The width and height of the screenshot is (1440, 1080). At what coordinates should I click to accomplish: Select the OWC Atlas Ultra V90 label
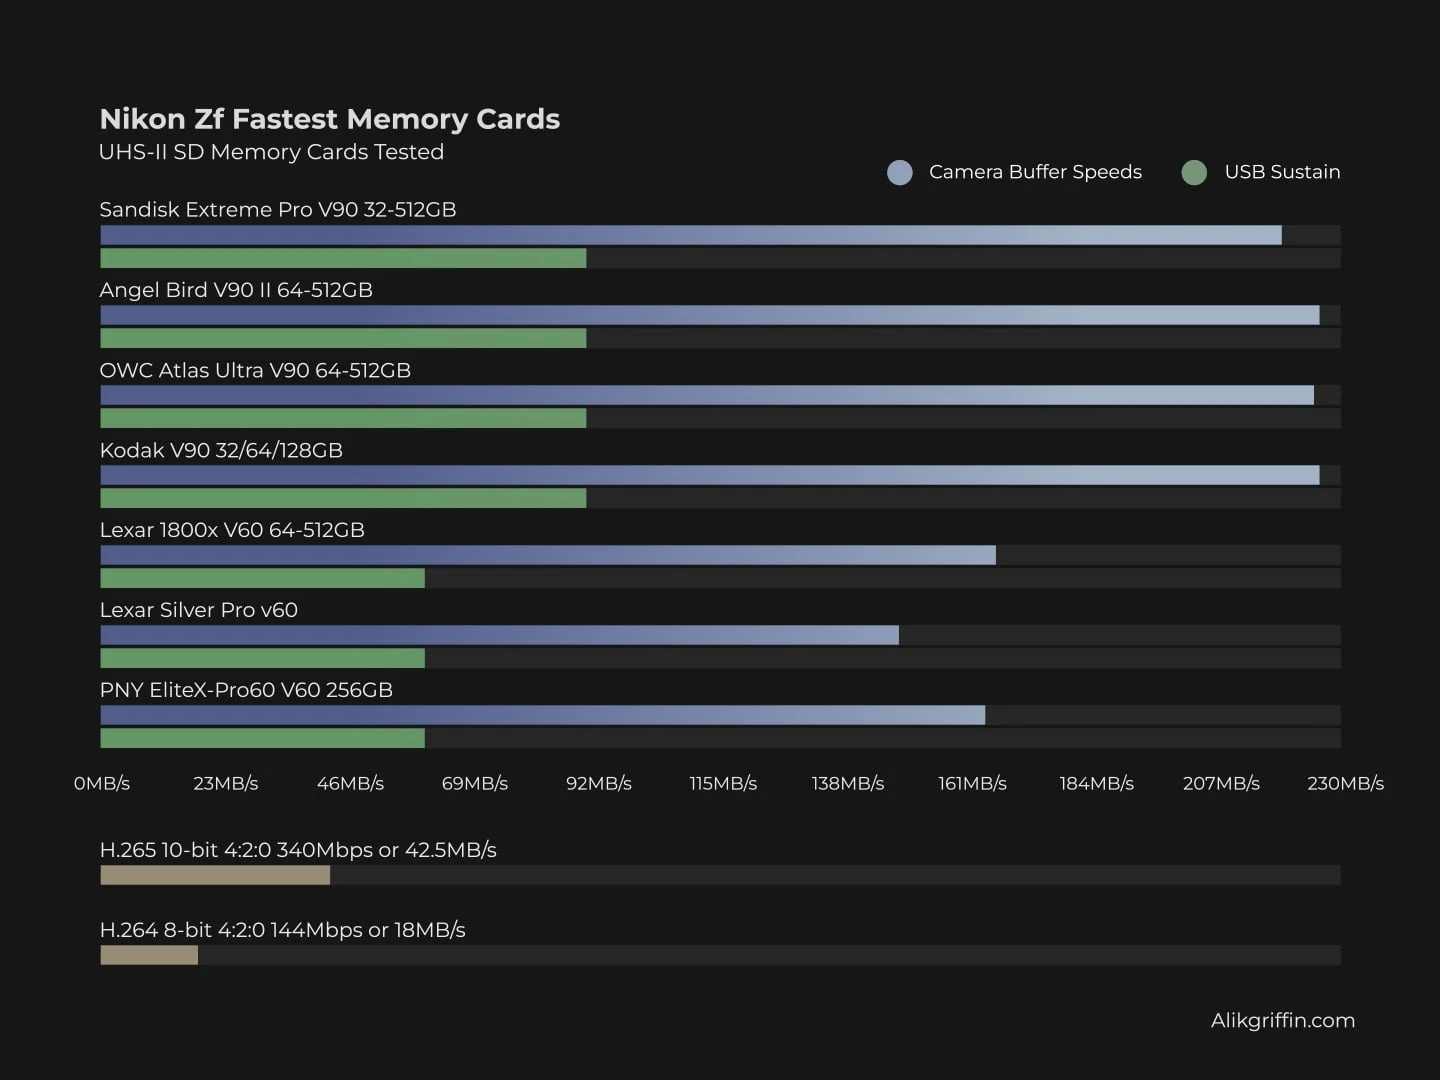255,370
